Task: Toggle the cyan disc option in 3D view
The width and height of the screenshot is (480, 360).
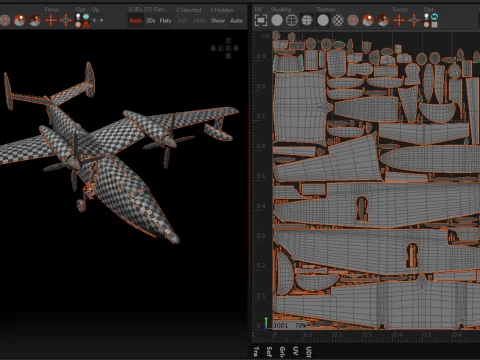Action: click(x=86, y=17)
